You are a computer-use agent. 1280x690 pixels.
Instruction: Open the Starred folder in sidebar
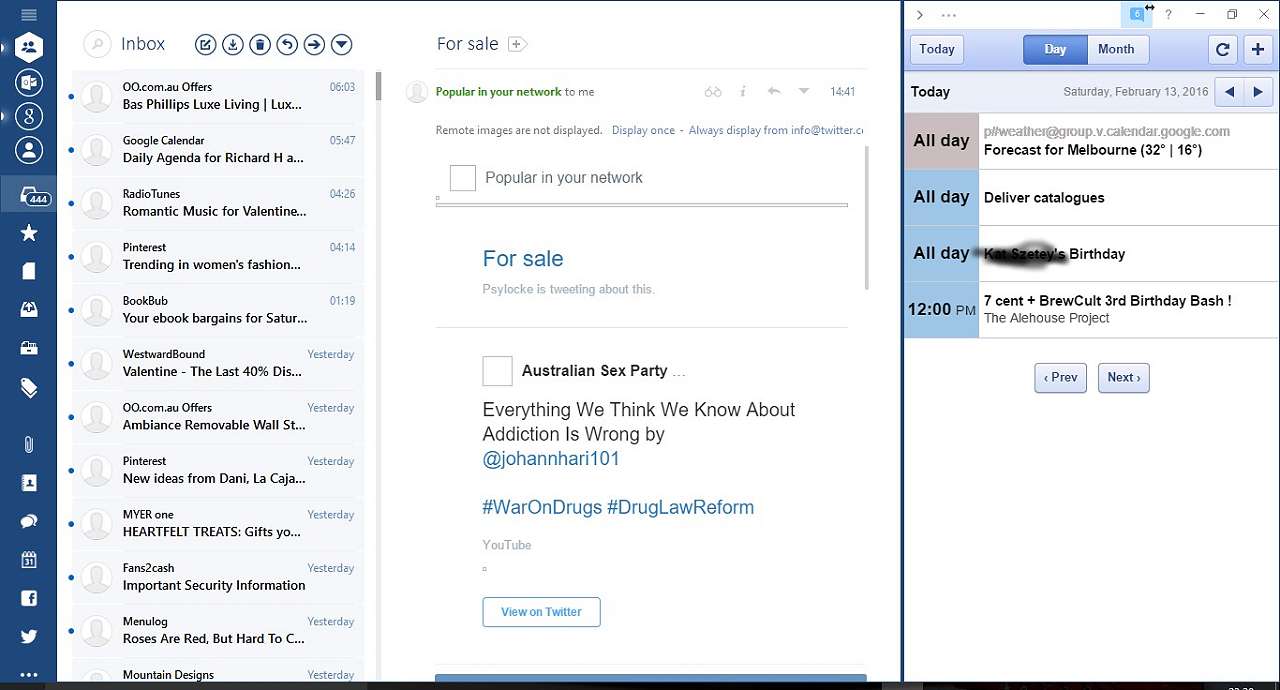[29, 233]
